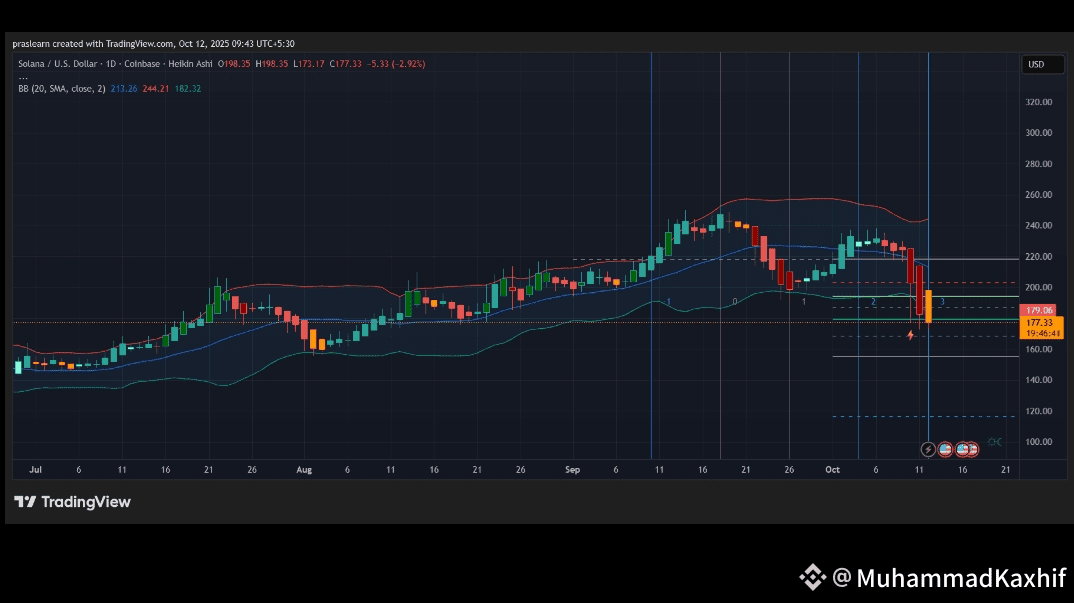Click the blue wave label 0 on chart

735,302
